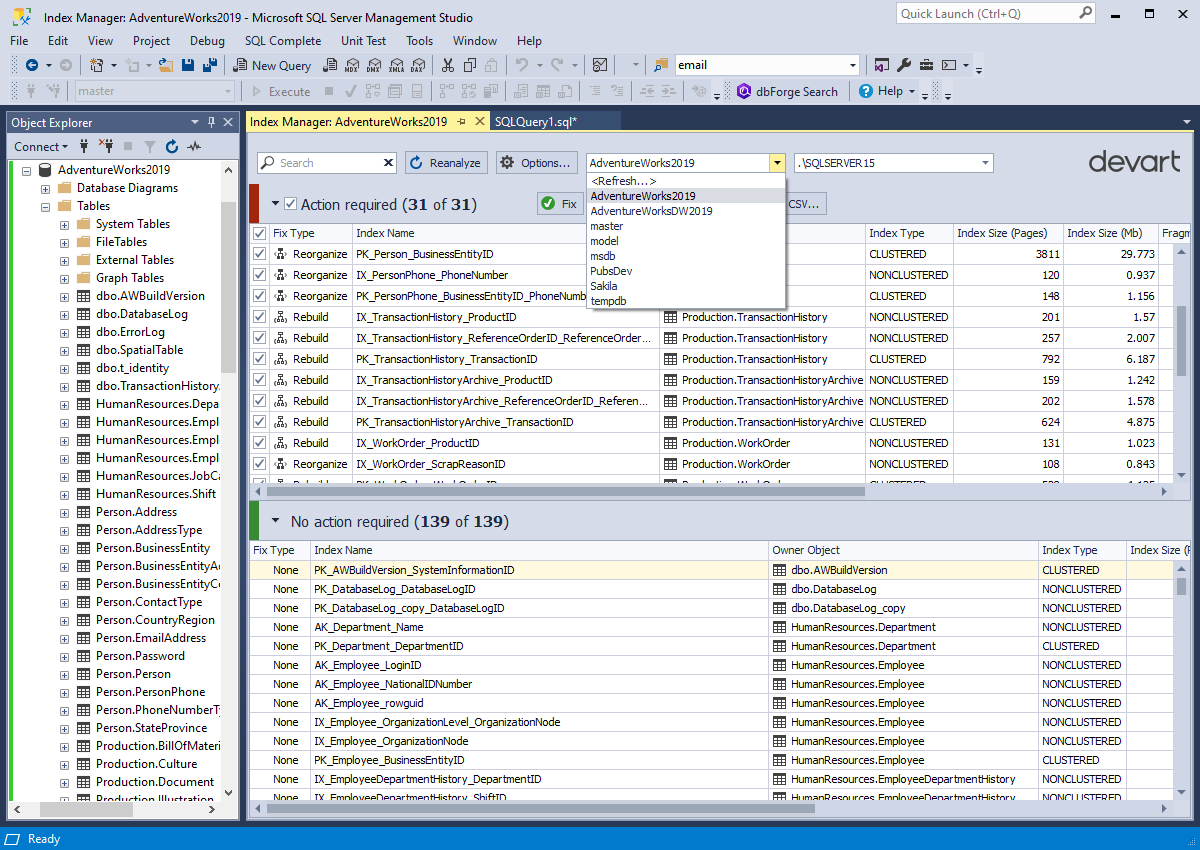Click the Cut icon on the standard toolbar

coord(447,64)
